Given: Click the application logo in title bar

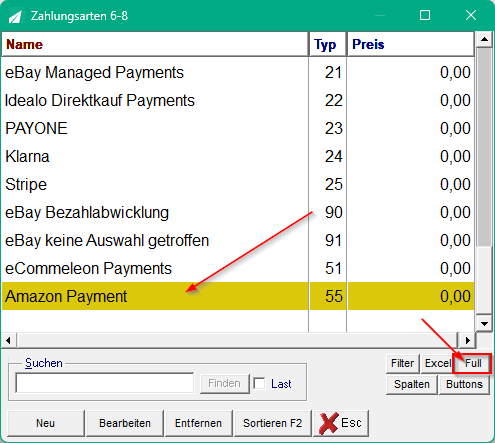Looking at the screenshot, I should point(15,16).
